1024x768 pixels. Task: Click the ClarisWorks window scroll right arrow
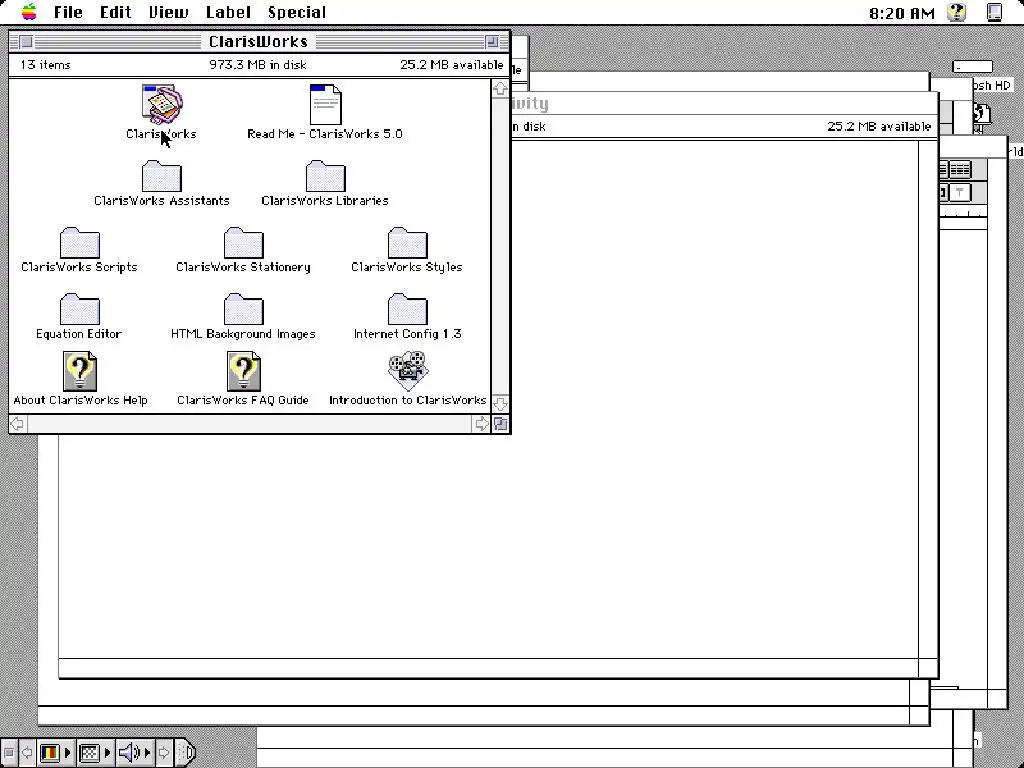(481, 424)
